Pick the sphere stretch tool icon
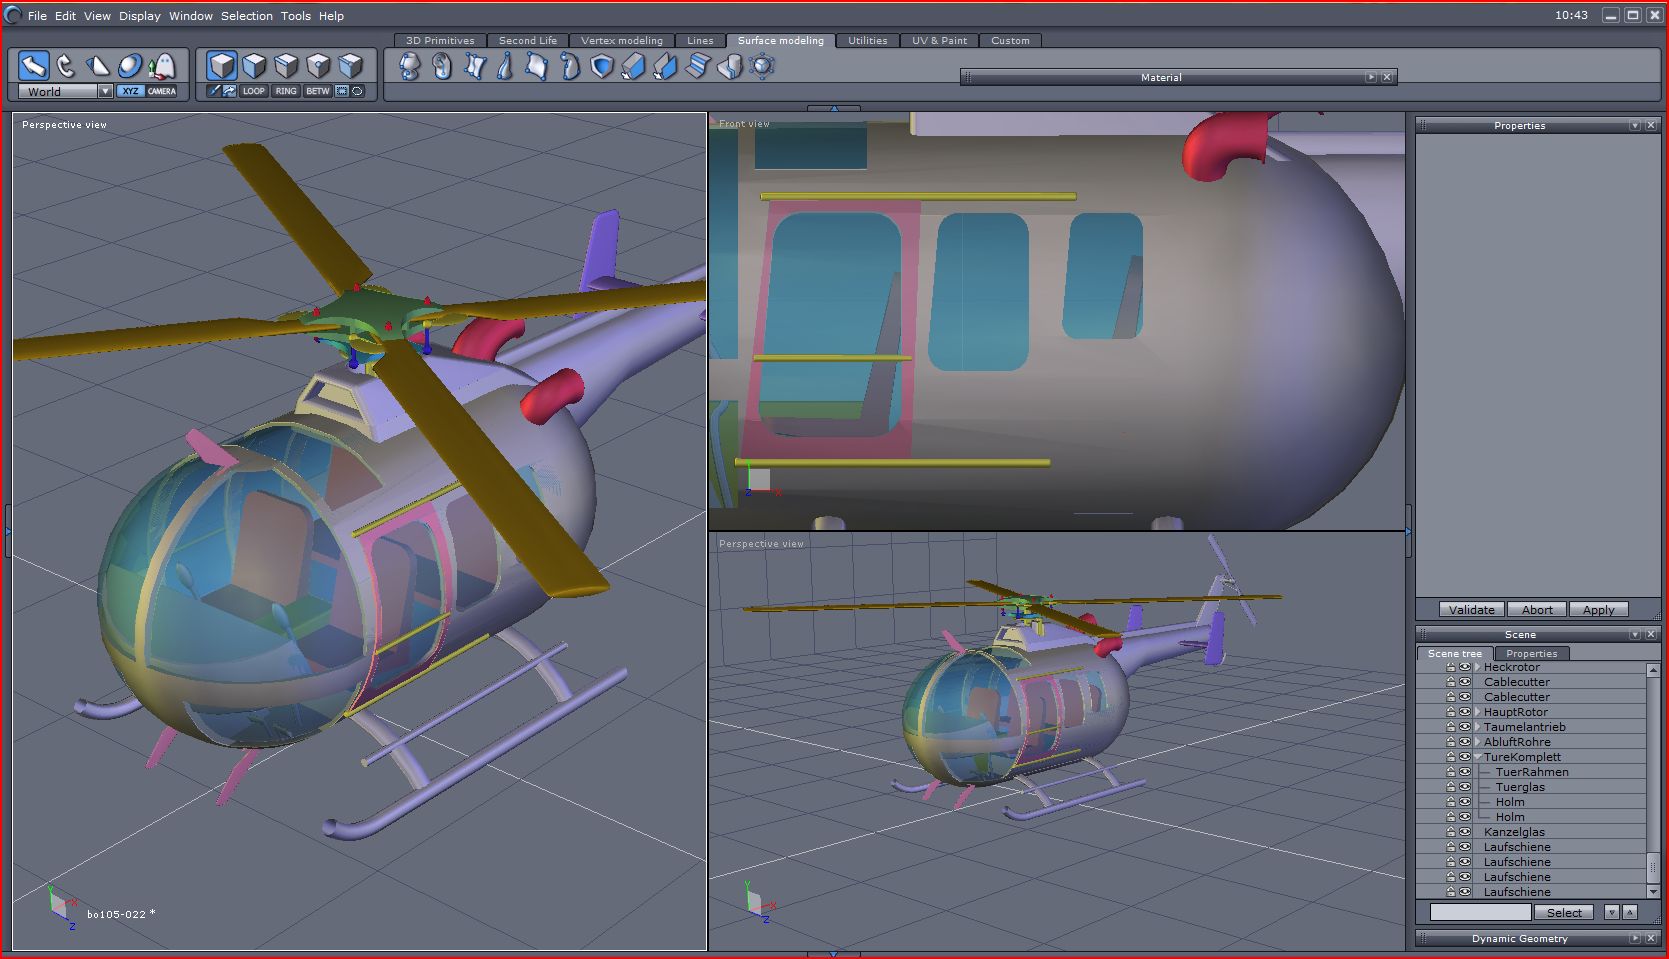This screenshot has height=959, width=1669. point(130,66)
